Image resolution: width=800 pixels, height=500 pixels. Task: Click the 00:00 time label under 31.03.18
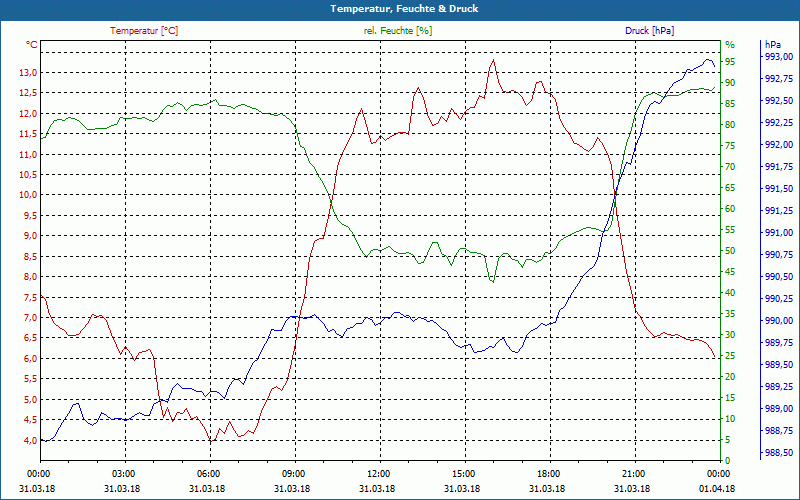click(x=38, y=473)
